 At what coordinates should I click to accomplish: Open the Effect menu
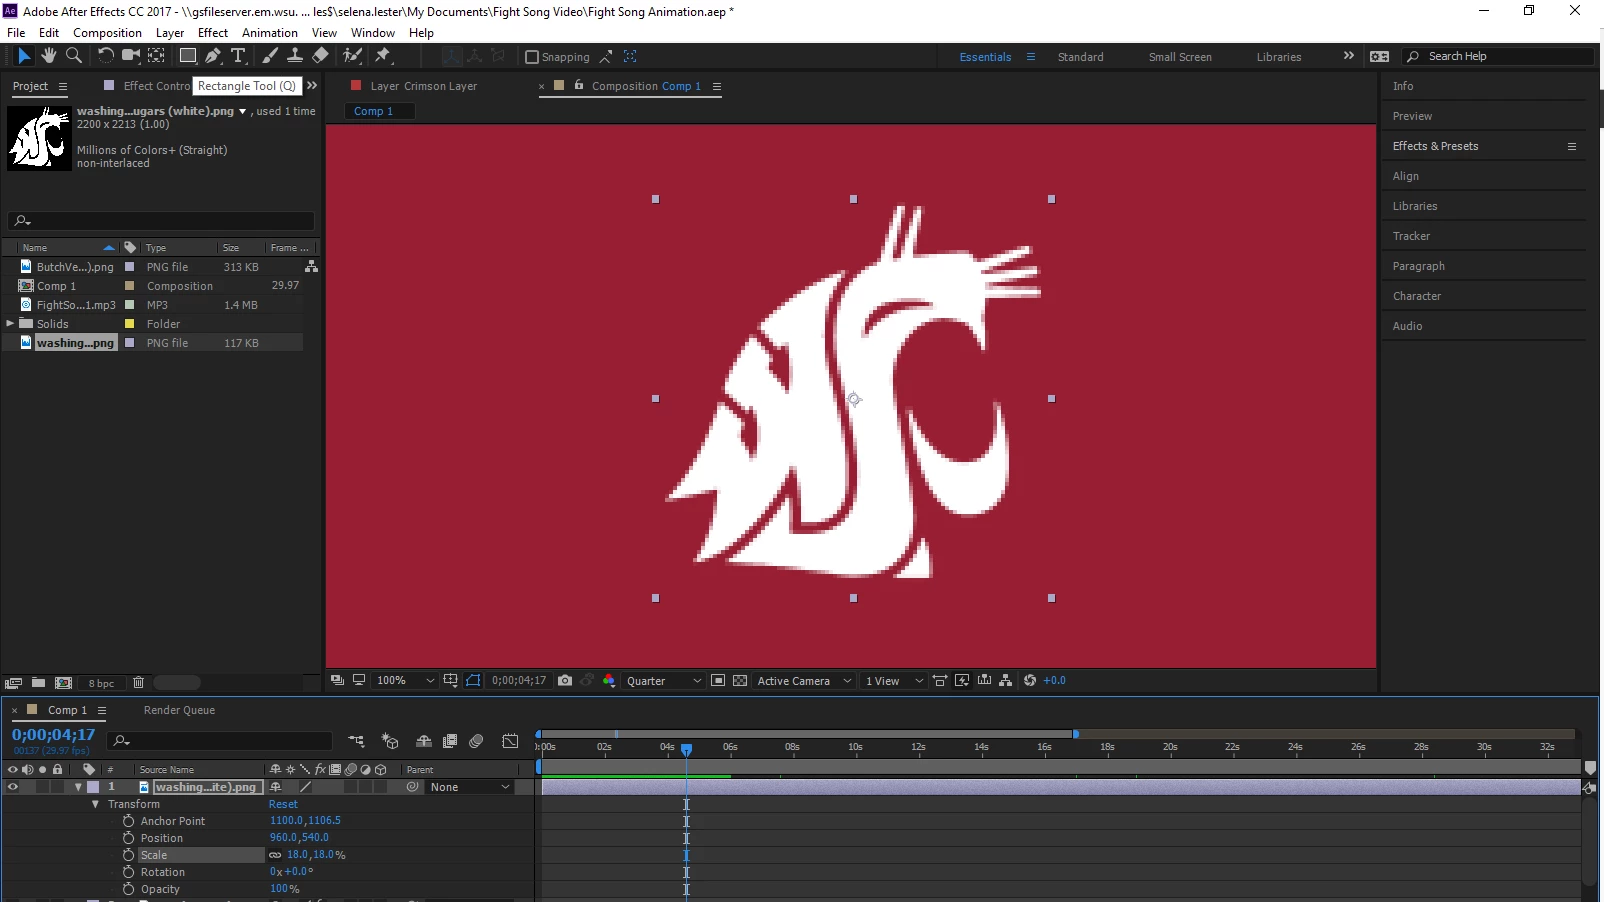point(213,33)
